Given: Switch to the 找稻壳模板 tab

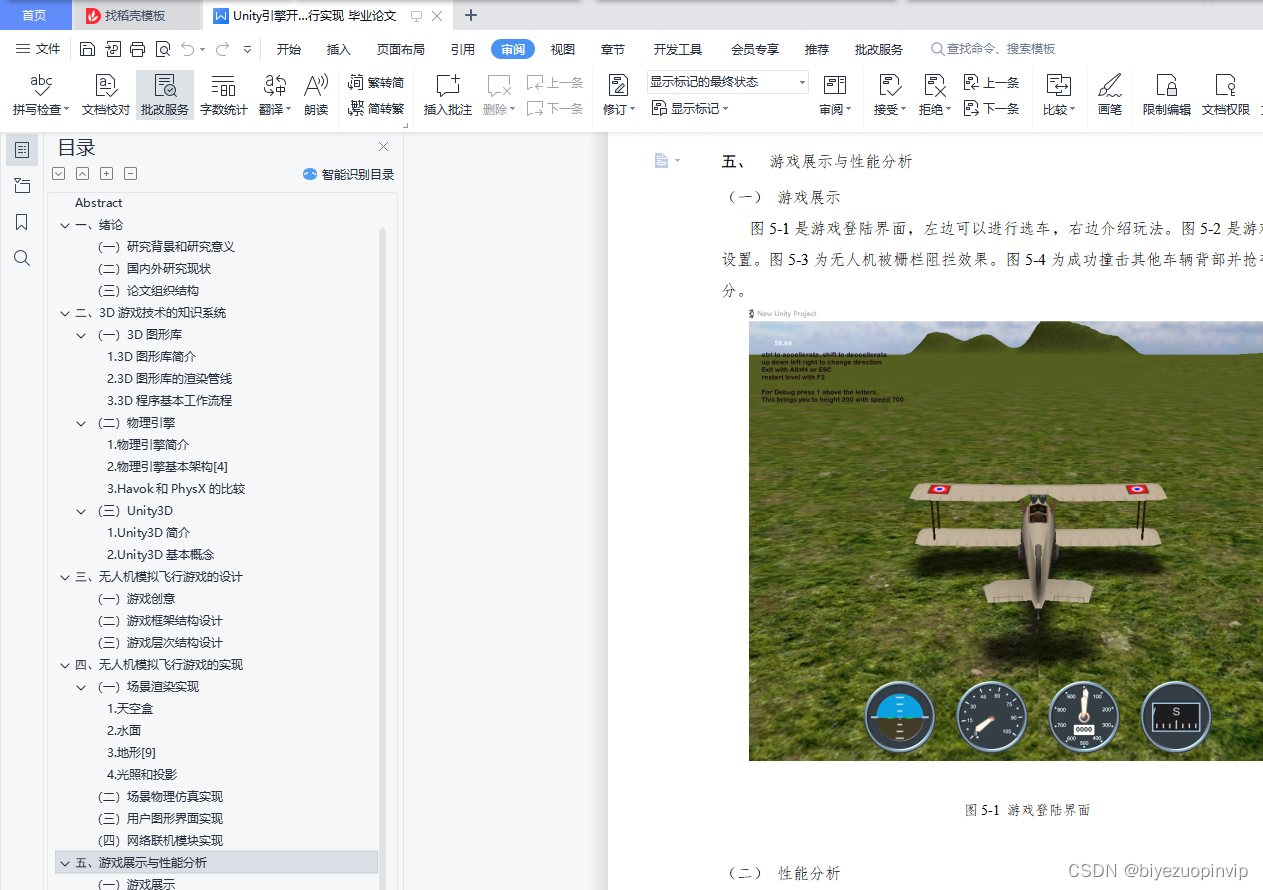Looking at the screenshot, I should [x=135, y=16].
